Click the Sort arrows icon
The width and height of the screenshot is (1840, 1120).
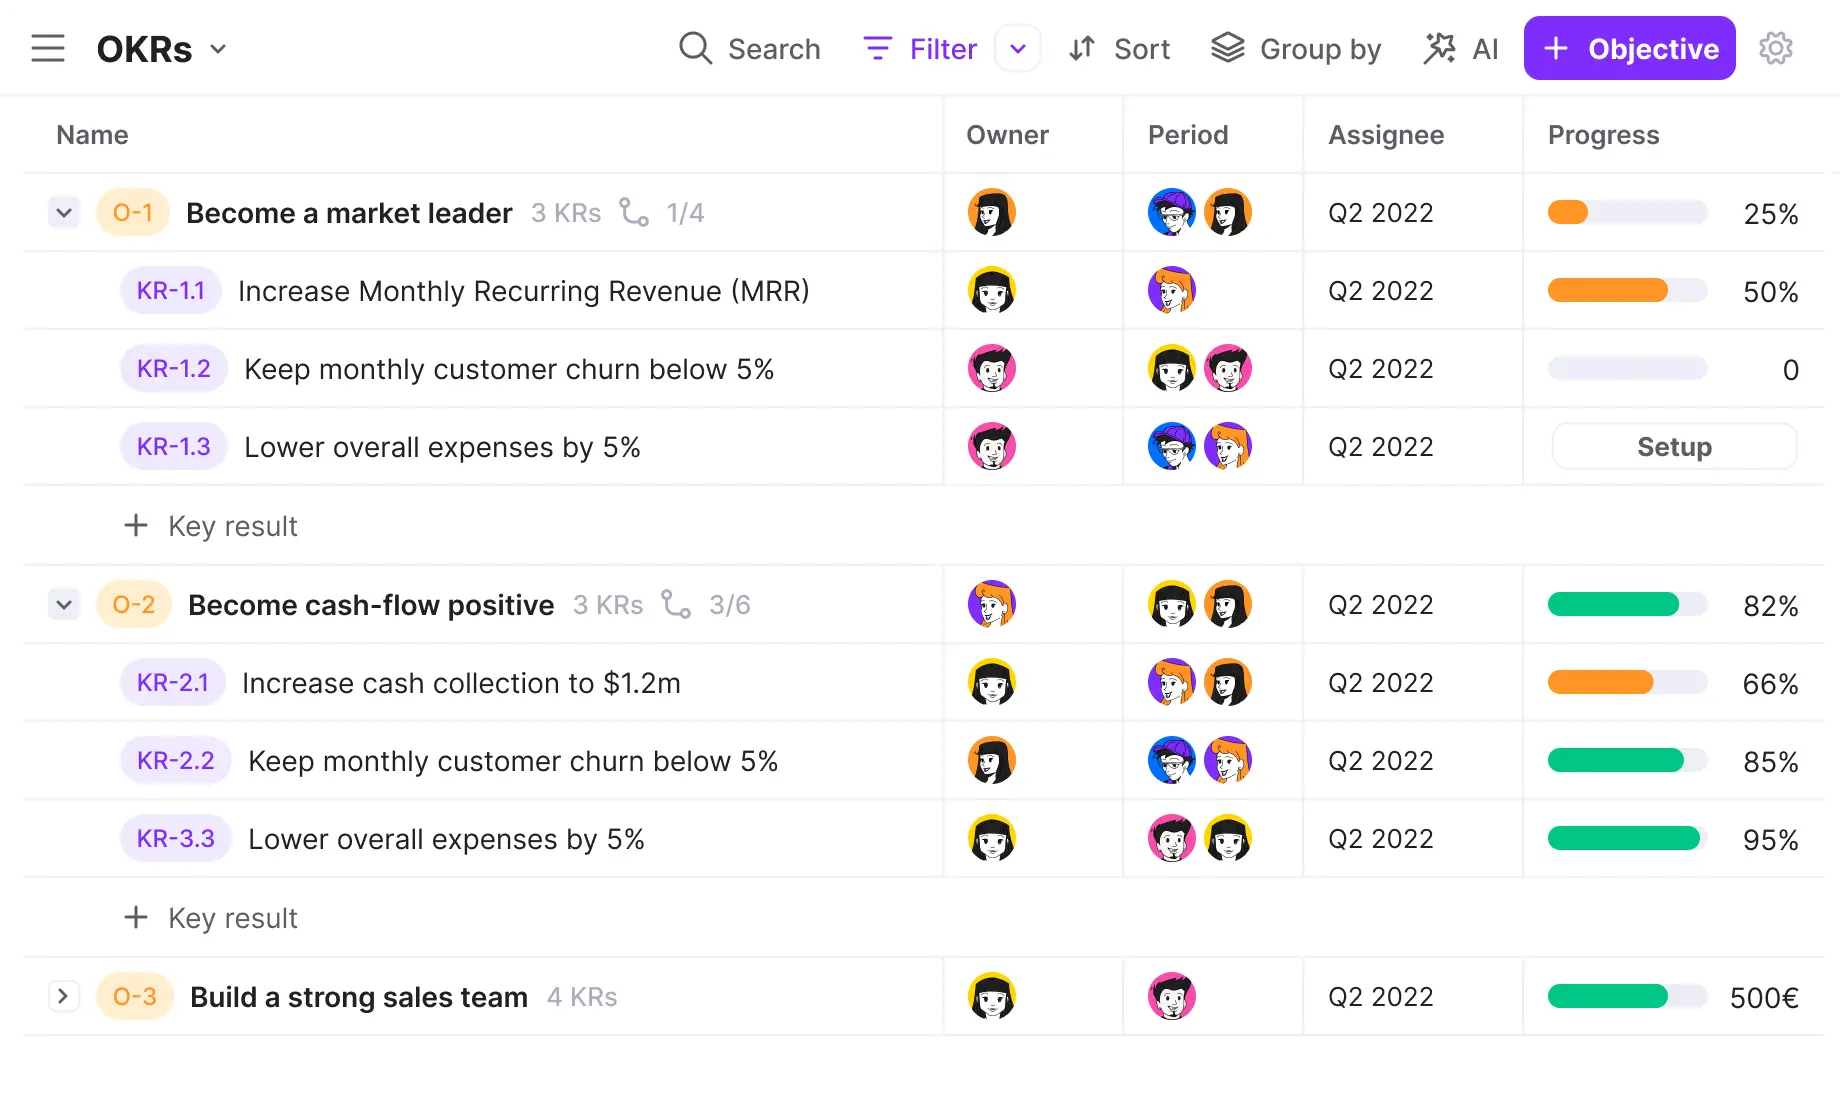click(x=1082, y=49)
